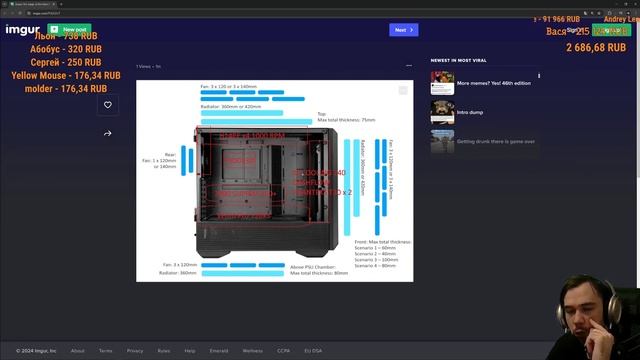This screenshot has width=640, height=360.
Task: Click the green sign-up button in header
Action: pos(611,30)
